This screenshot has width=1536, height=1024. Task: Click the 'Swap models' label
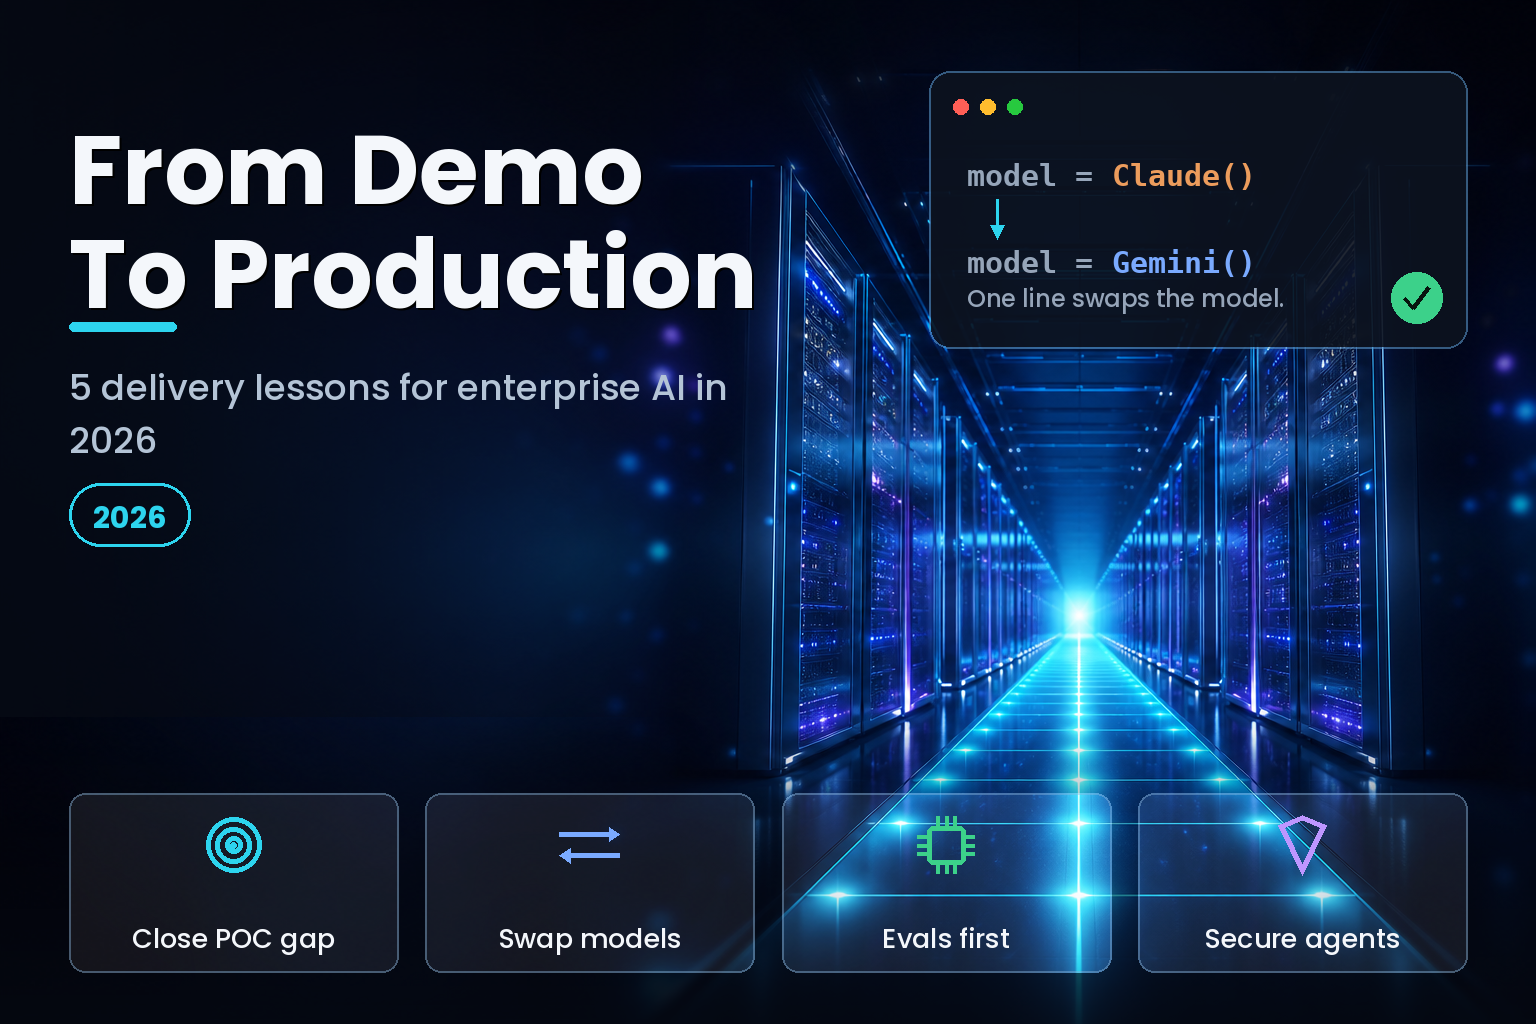(590, 939)
